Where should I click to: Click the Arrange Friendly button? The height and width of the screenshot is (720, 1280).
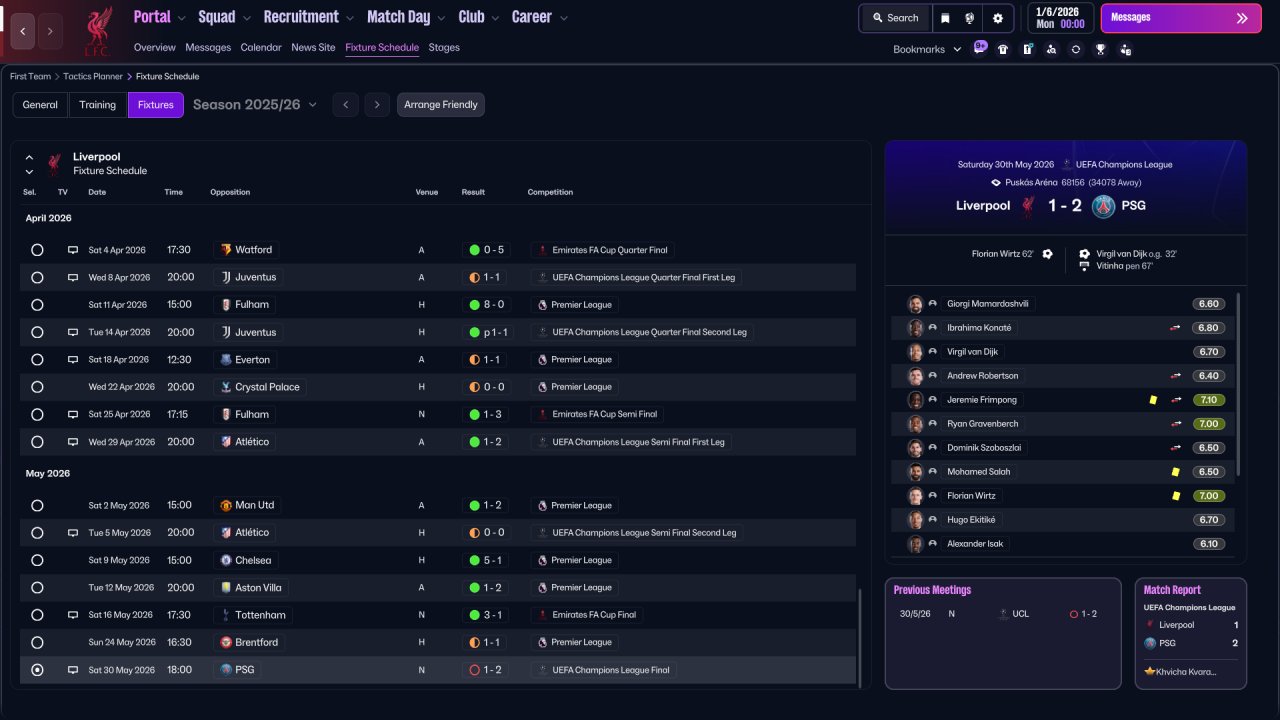(441, 105)
